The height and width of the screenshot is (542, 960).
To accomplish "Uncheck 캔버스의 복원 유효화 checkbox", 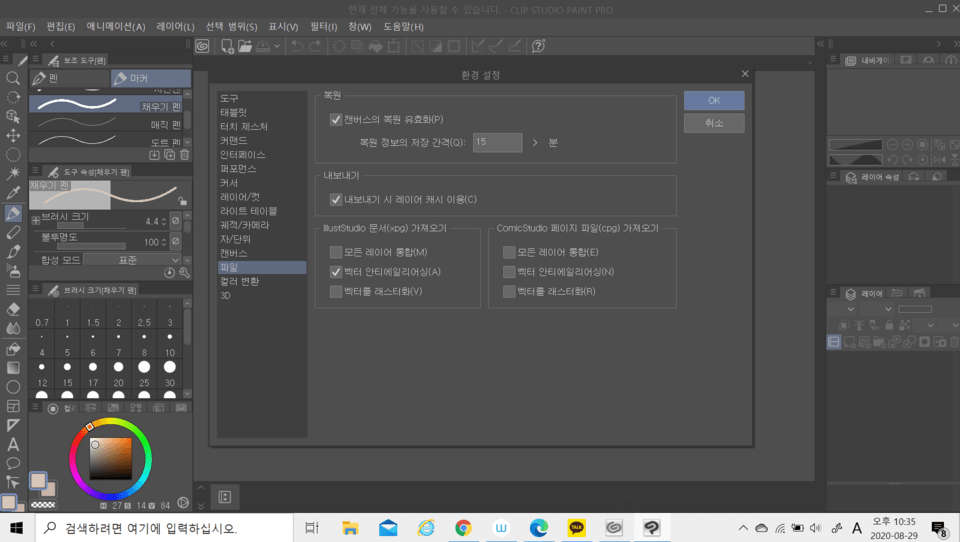I will [336, 120].
